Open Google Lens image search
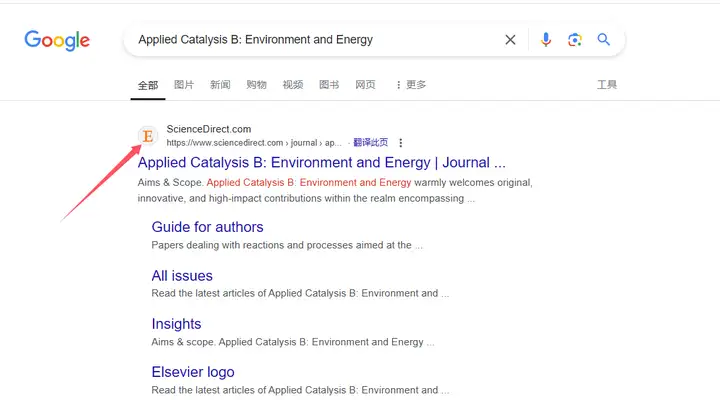 [574, 40]
